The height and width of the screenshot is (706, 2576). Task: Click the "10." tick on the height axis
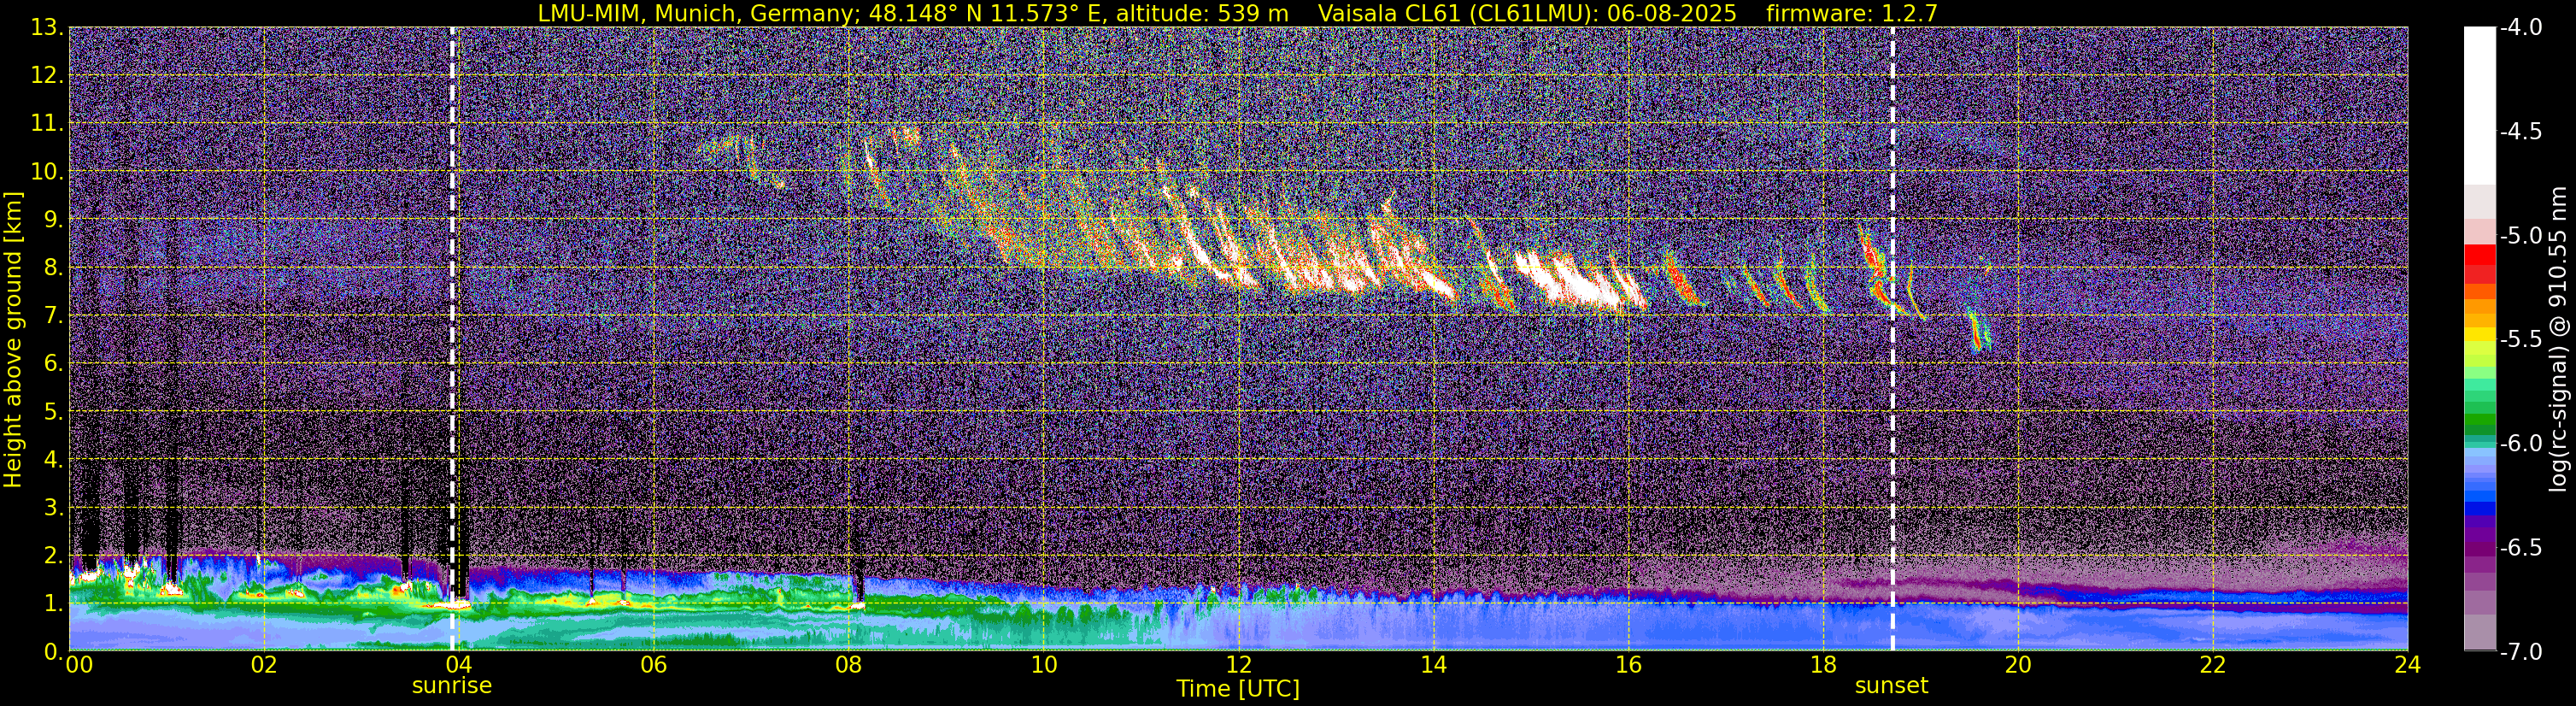[x=47, y=172]
